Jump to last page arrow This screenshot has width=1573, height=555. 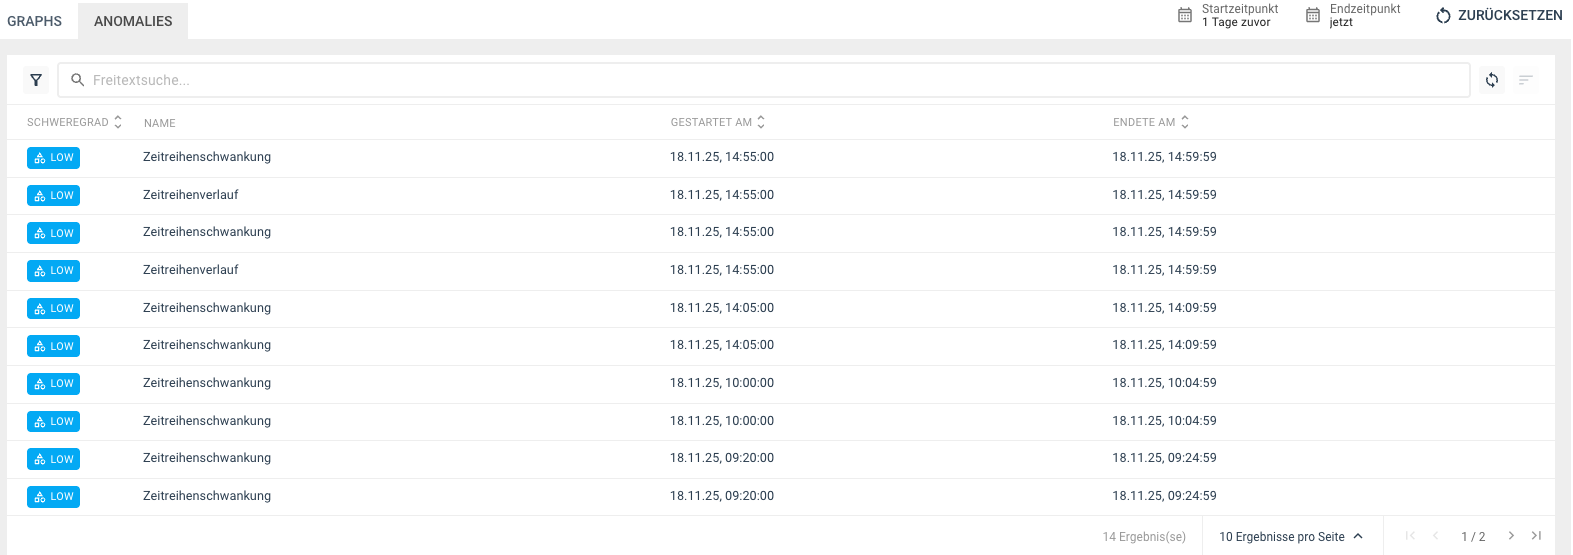pyautogui.click(x=1537, y=536)
